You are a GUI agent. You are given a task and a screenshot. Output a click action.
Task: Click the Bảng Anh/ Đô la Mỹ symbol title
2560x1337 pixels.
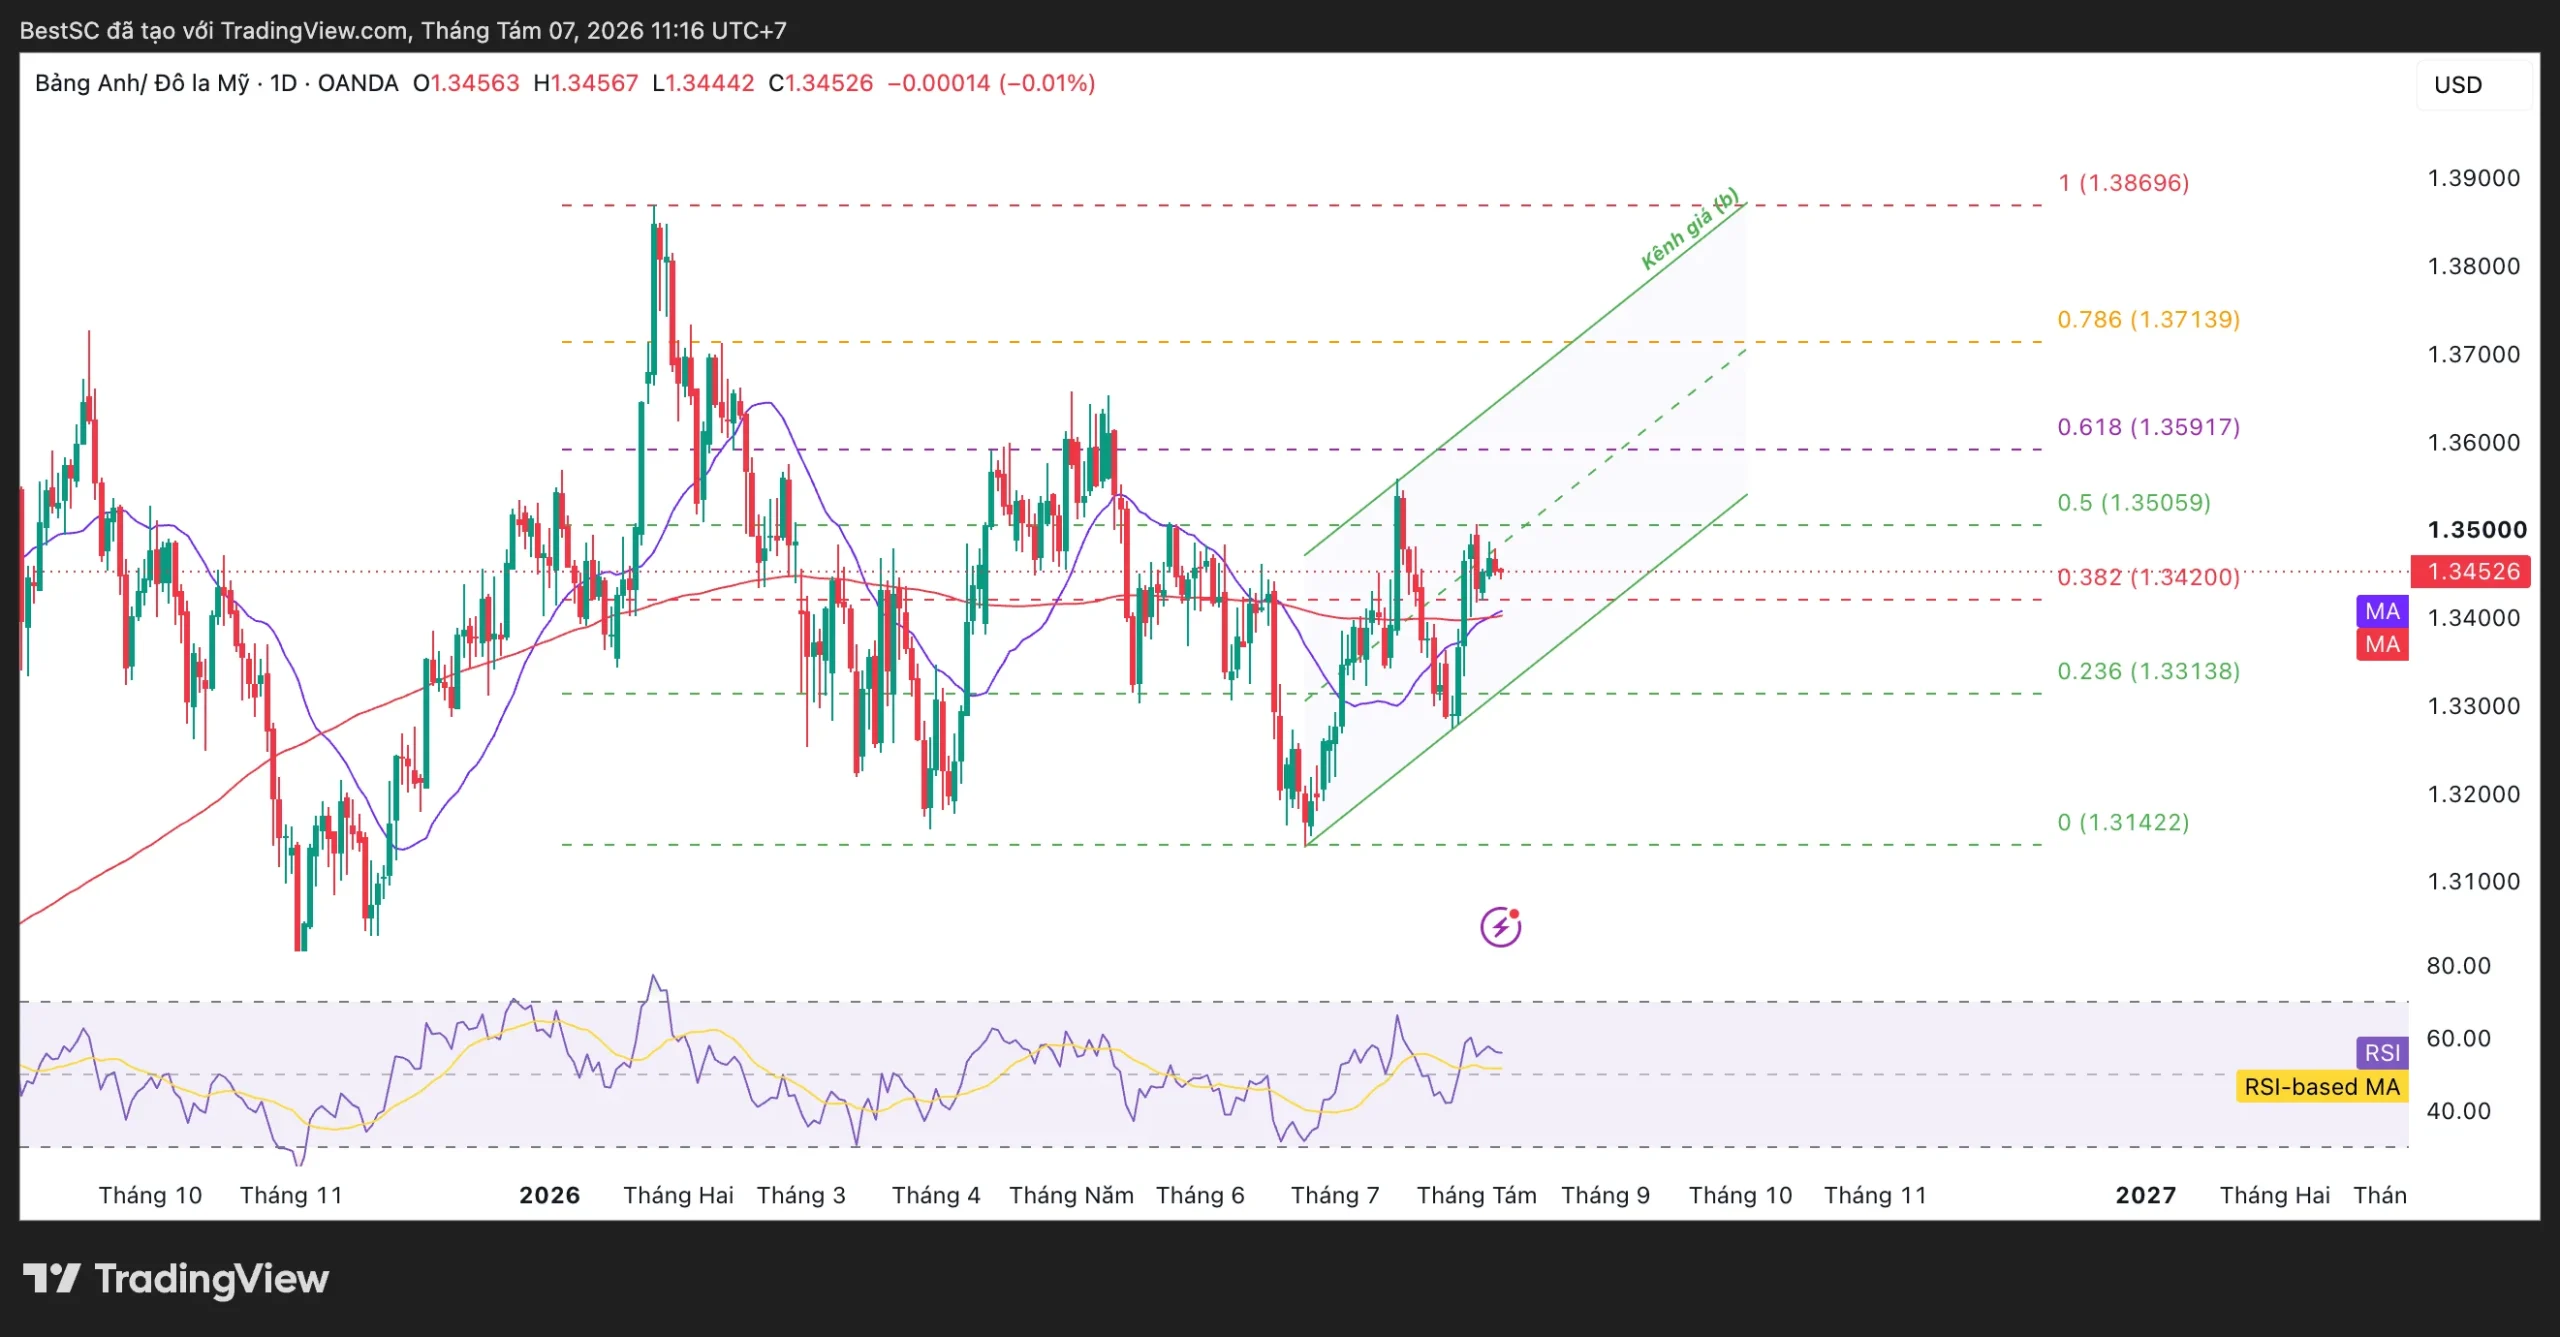coord(142,83)
